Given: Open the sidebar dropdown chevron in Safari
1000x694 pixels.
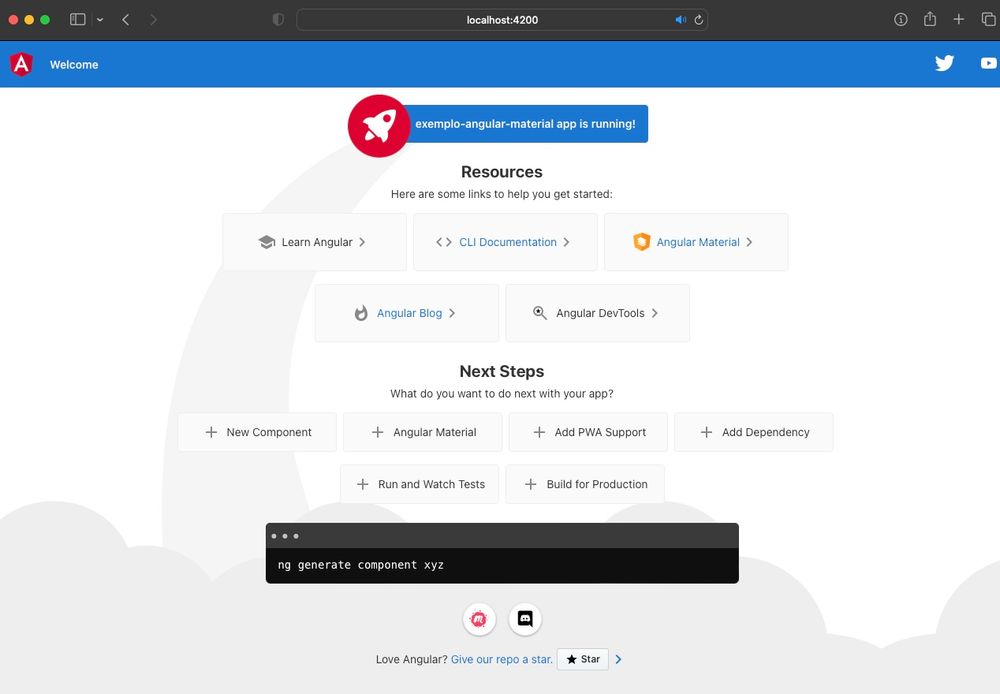Looking at the screenshot, I should 98,19.
